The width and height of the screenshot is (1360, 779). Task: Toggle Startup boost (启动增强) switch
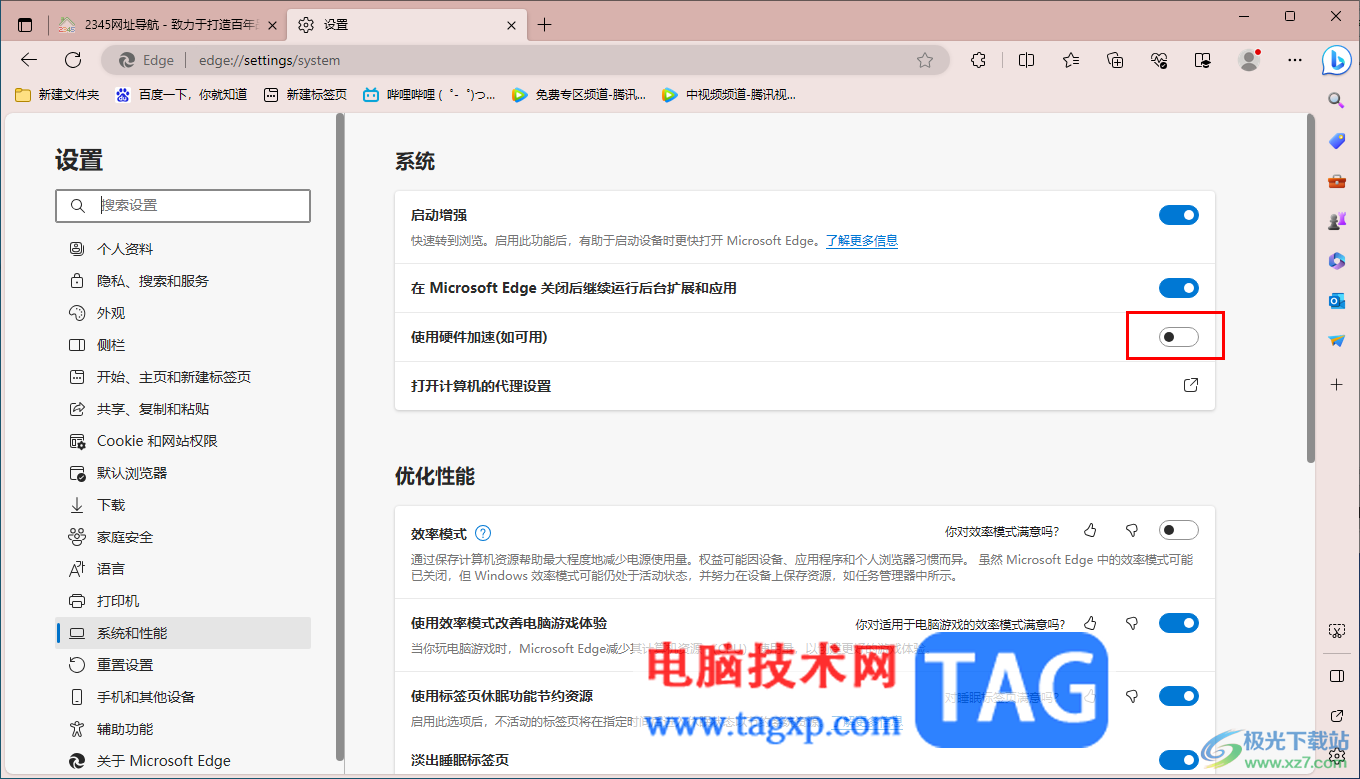click(x=1179, y=215)
